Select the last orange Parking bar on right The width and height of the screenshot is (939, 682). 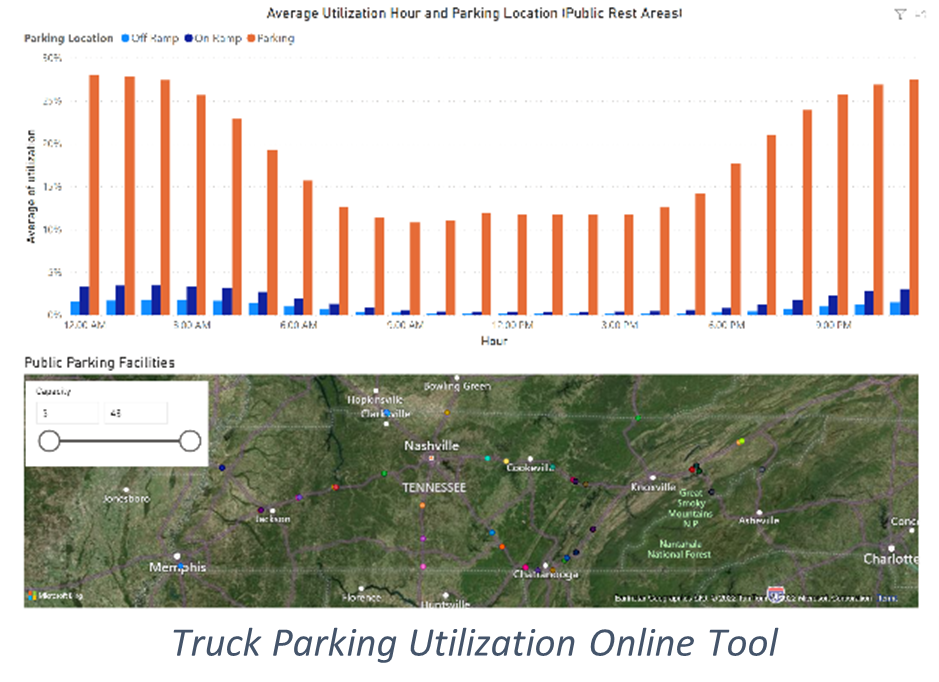[x=913, y=196]
